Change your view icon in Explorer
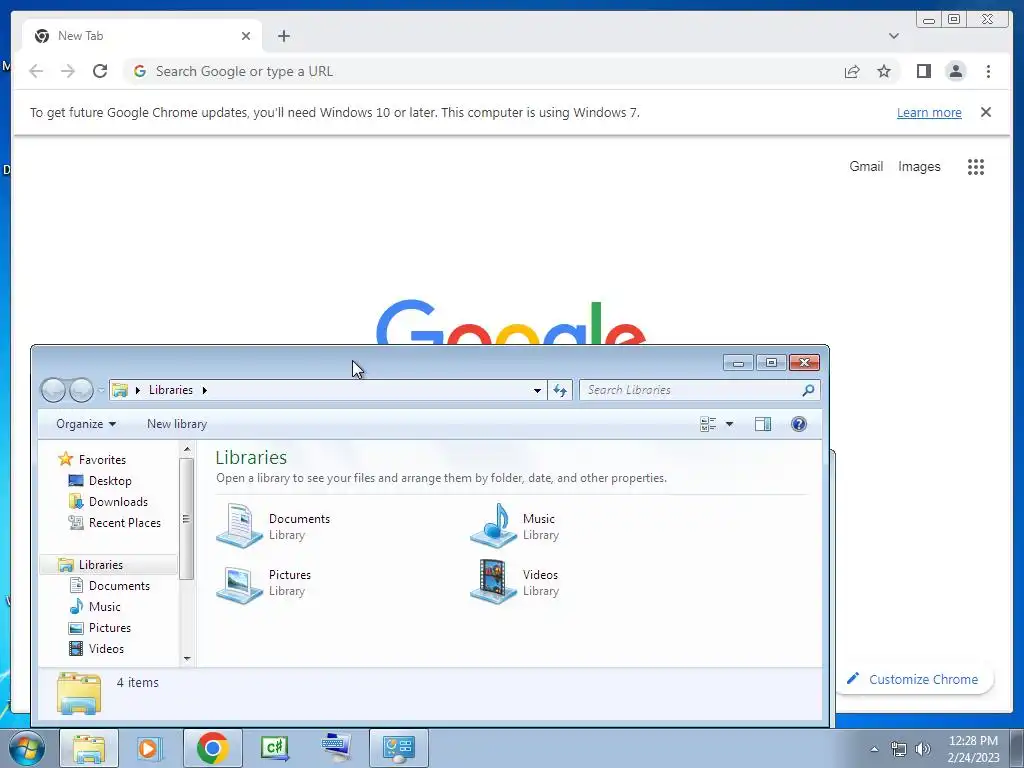 (708, 424)
